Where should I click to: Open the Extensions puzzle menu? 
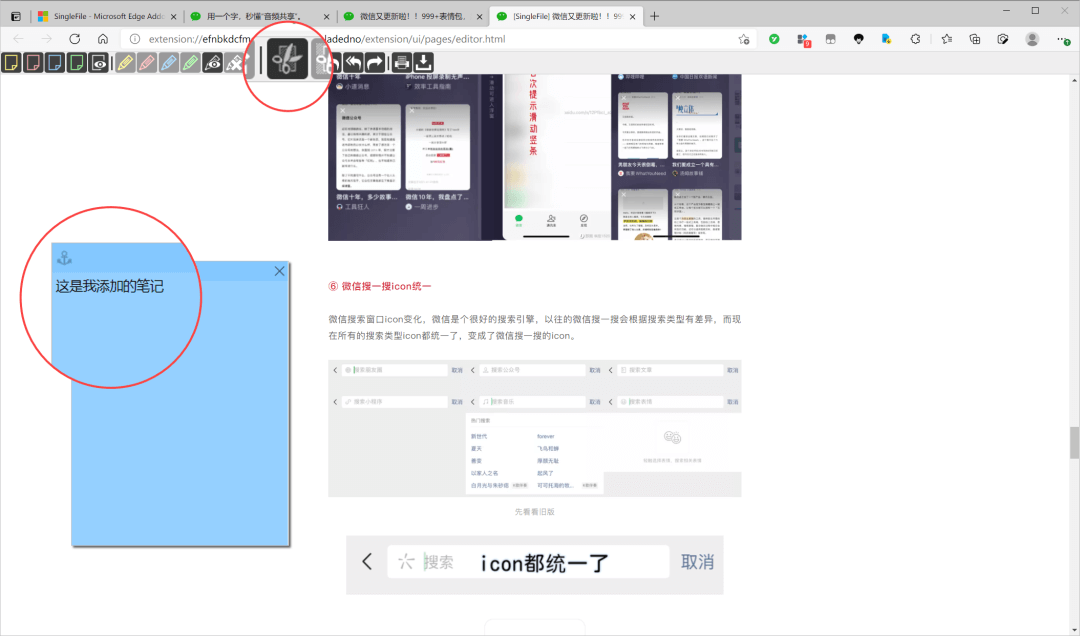(x=915, y=39)
